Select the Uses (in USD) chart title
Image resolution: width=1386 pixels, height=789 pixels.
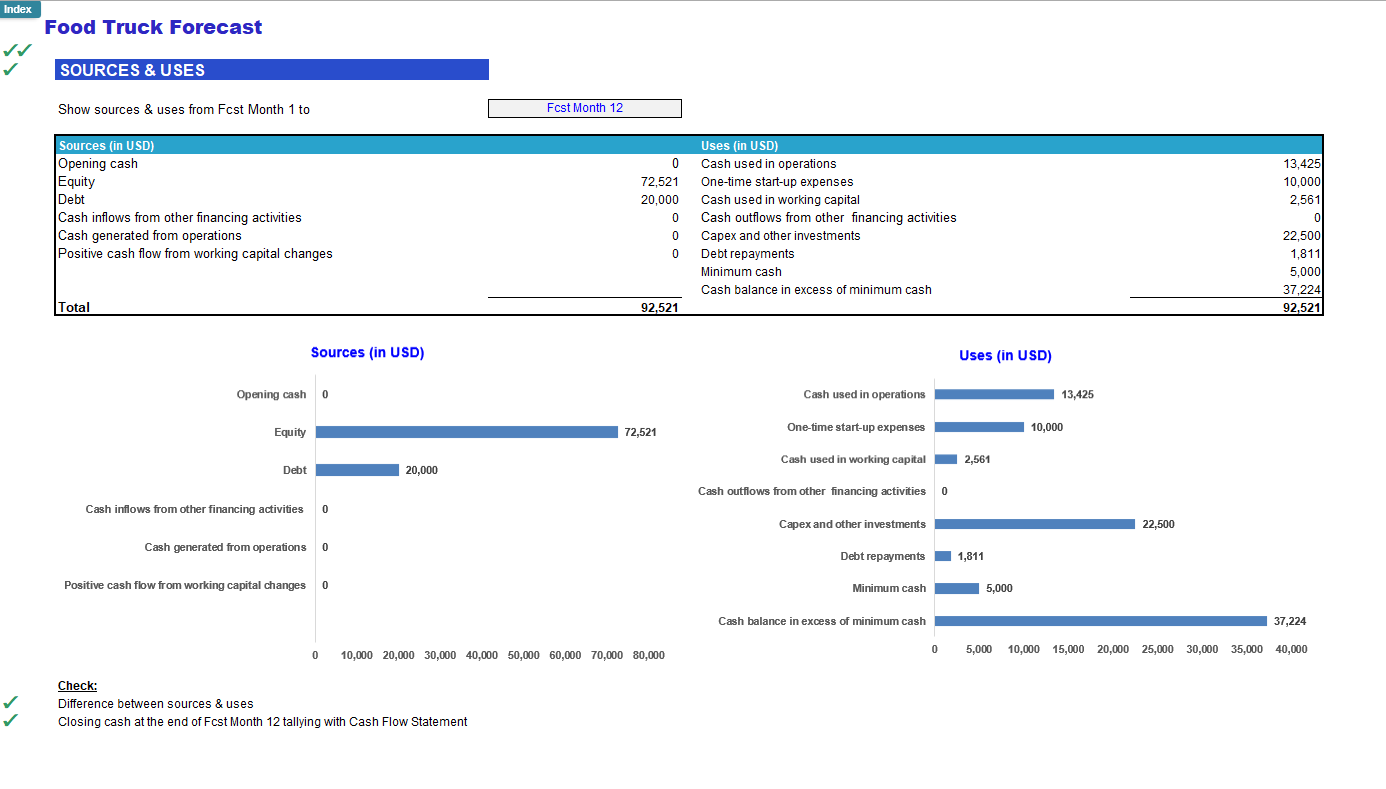pos(1005,356)
